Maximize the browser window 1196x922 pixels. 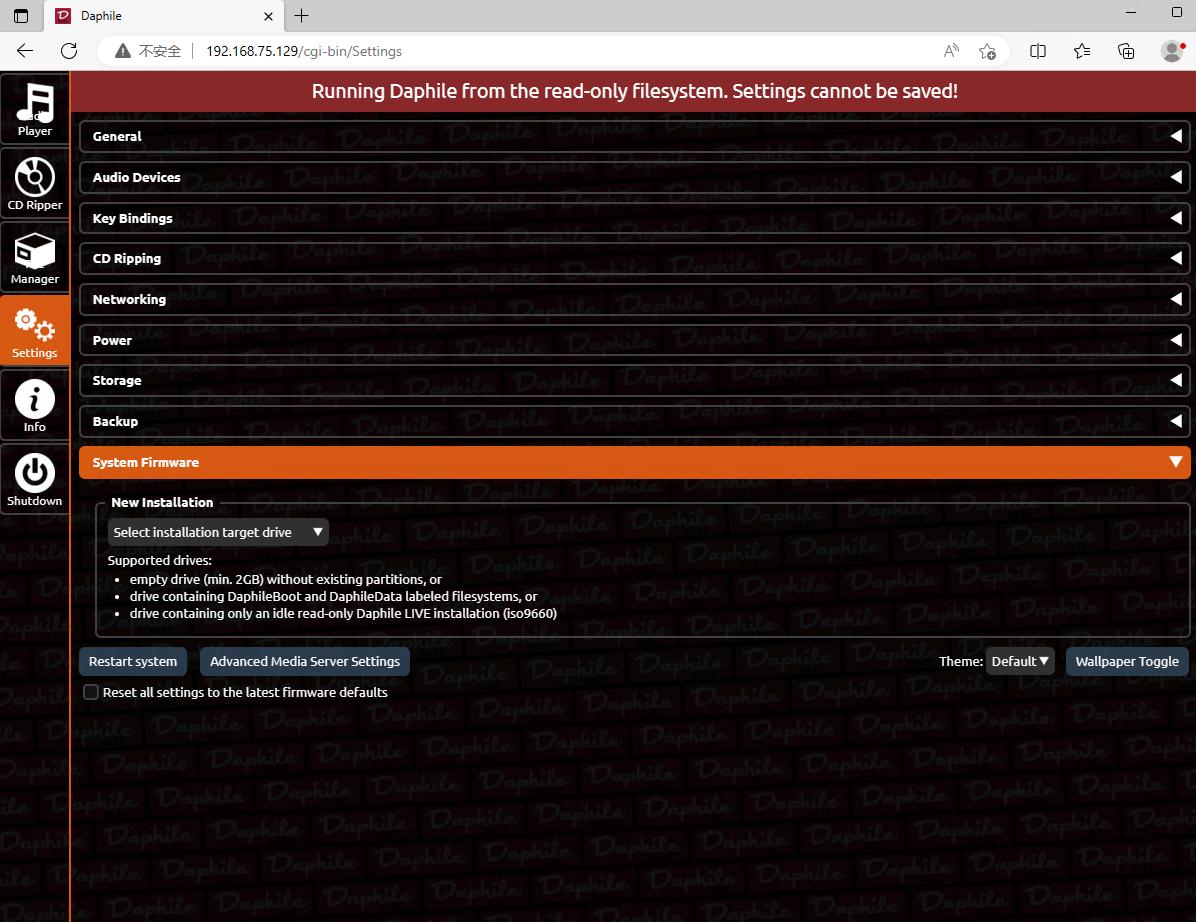coord(1176,13)
